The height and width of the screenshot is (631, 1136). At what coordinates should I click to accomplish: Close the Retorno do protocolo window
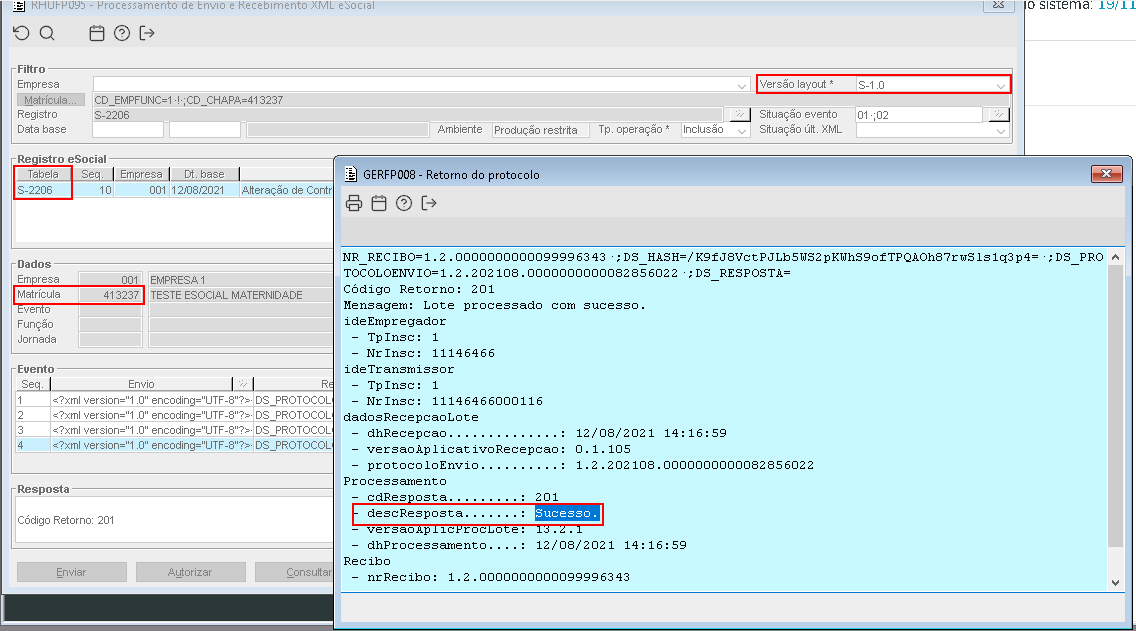[1106, 174]
